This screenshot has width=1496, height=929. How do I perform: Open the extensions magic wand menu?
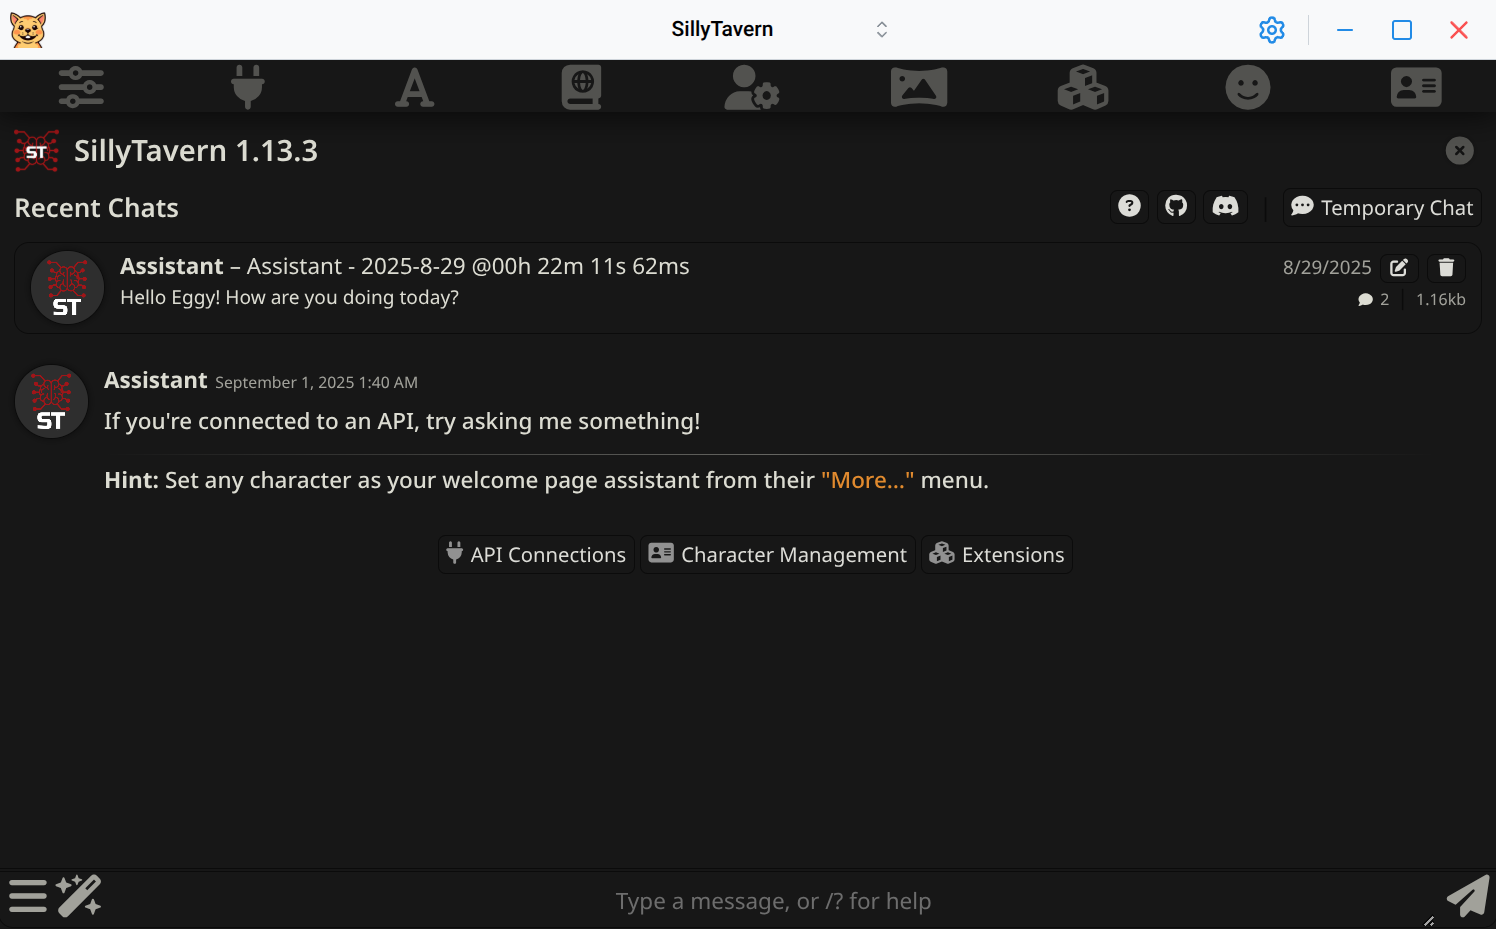click(x=79, y=896)
